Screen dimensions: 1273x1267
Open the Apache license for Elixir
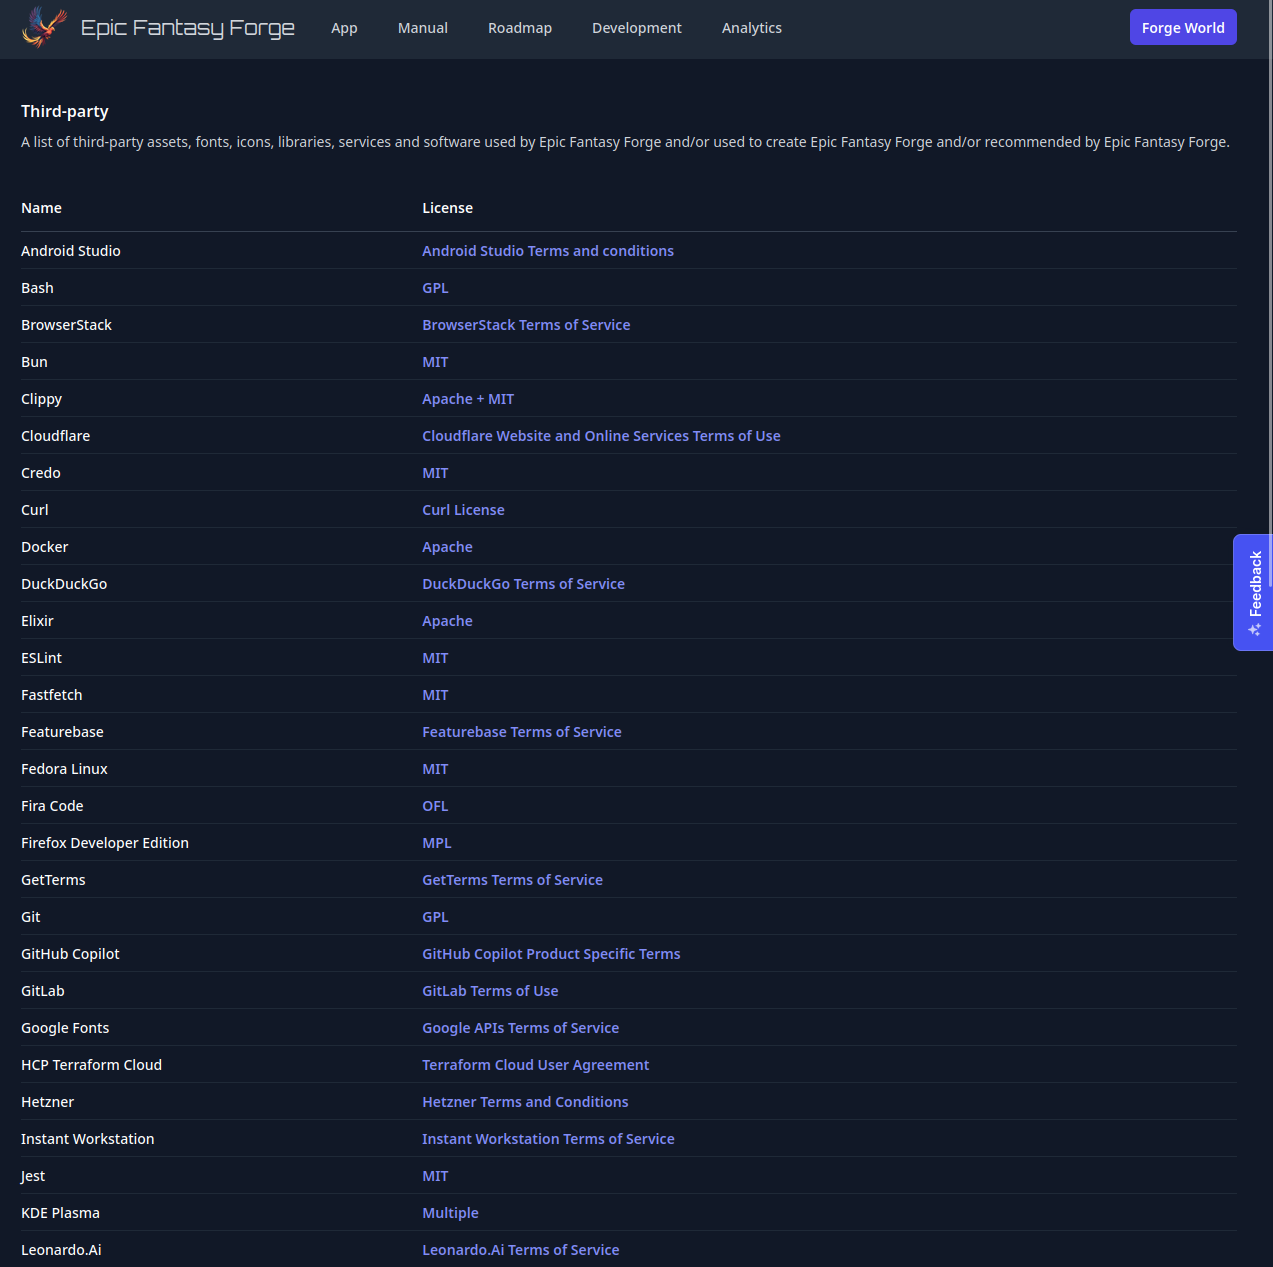click(447, 621)
